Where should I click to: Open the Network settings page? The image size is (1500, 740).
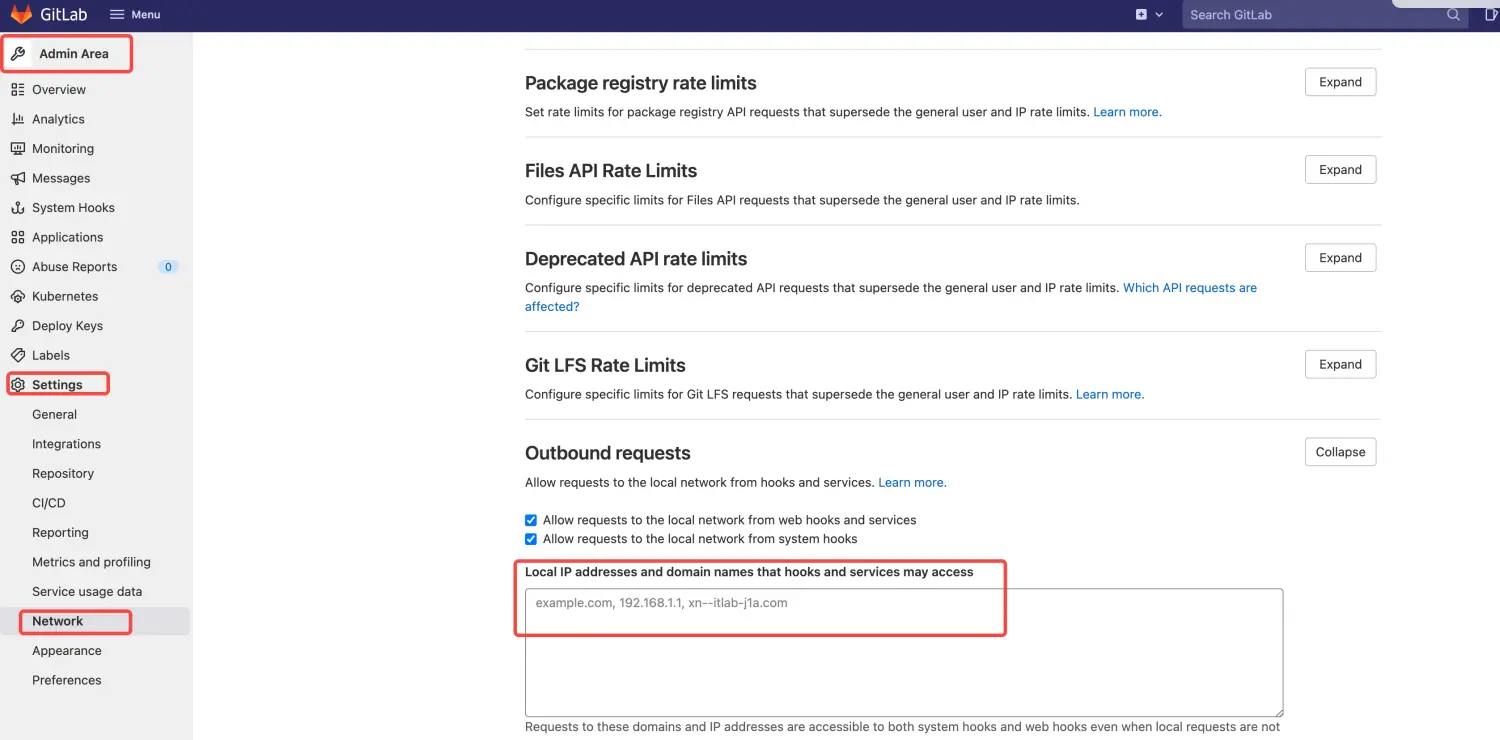point(58,621)
